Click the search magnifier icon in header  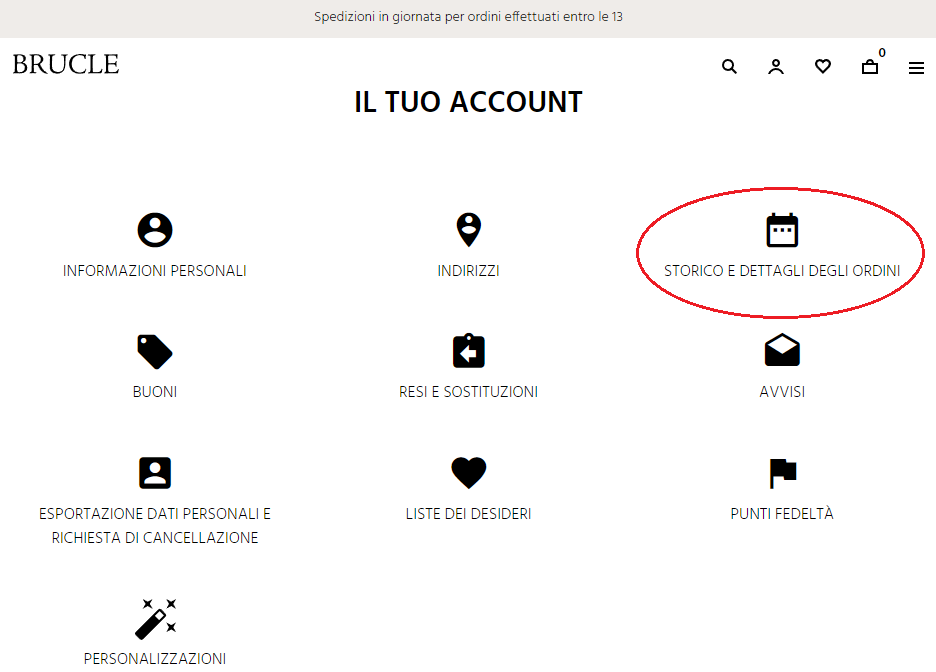click(729, 67)
